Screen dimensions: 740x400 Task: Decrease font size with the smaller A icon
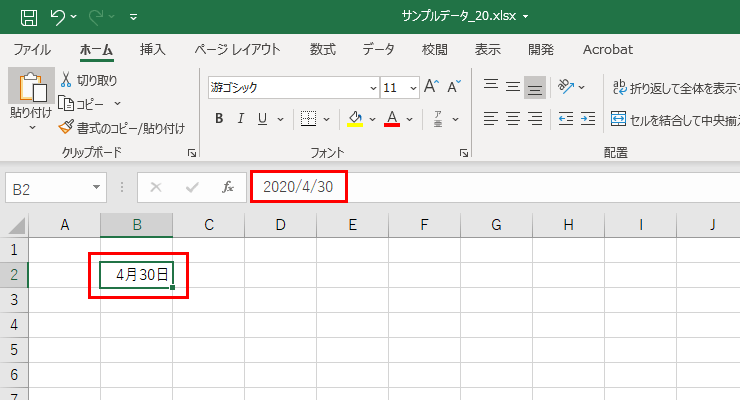(x=454, y=86)
